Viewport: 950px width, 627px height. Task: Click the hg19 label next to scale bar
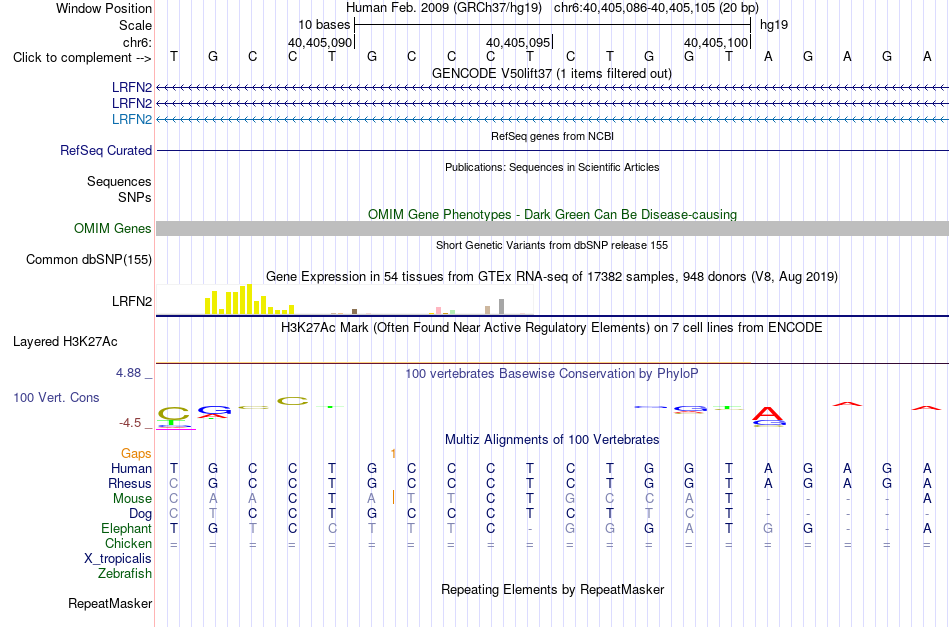coord(774,25)
